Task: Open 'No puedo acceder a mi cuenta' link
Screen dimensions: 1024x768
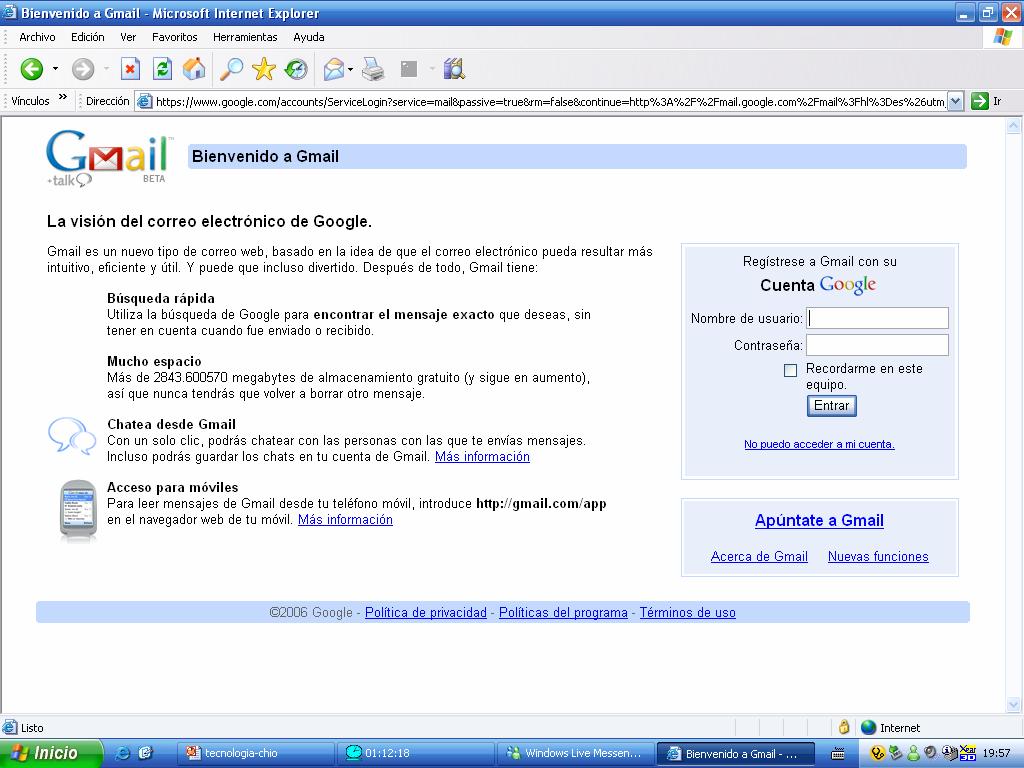Action: [819, 444]
